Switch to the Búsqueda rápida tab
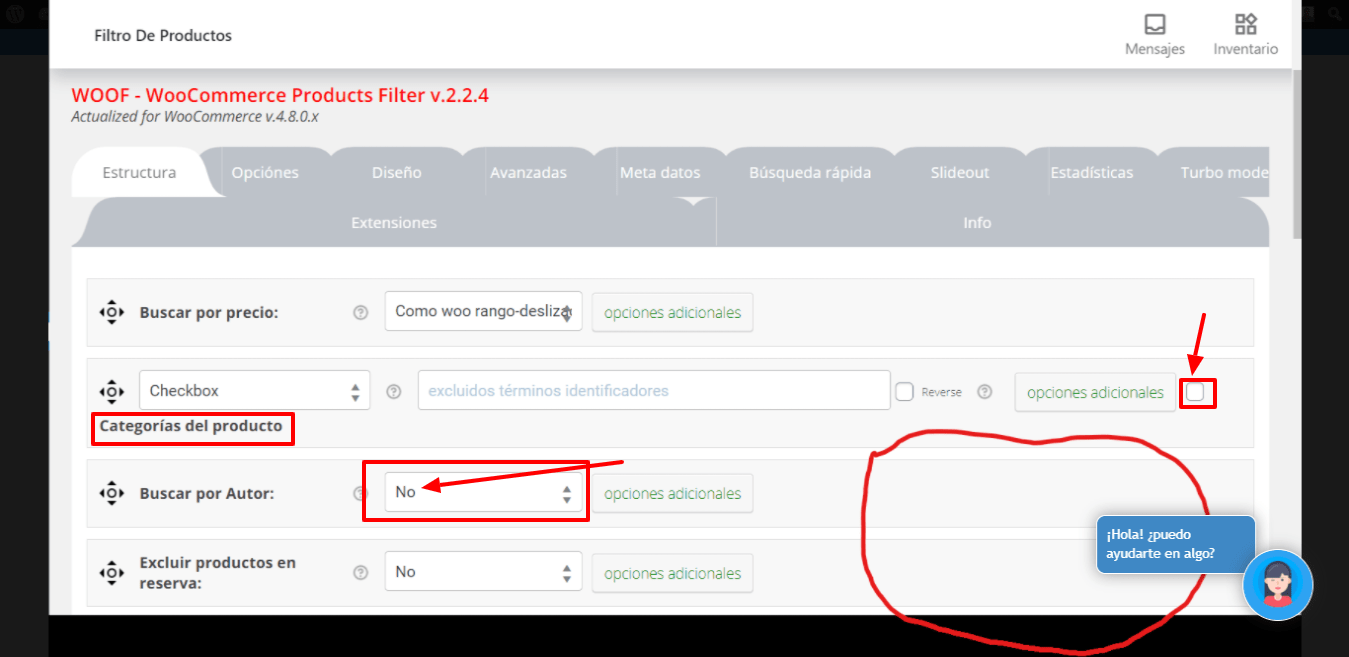 [810, 172]
